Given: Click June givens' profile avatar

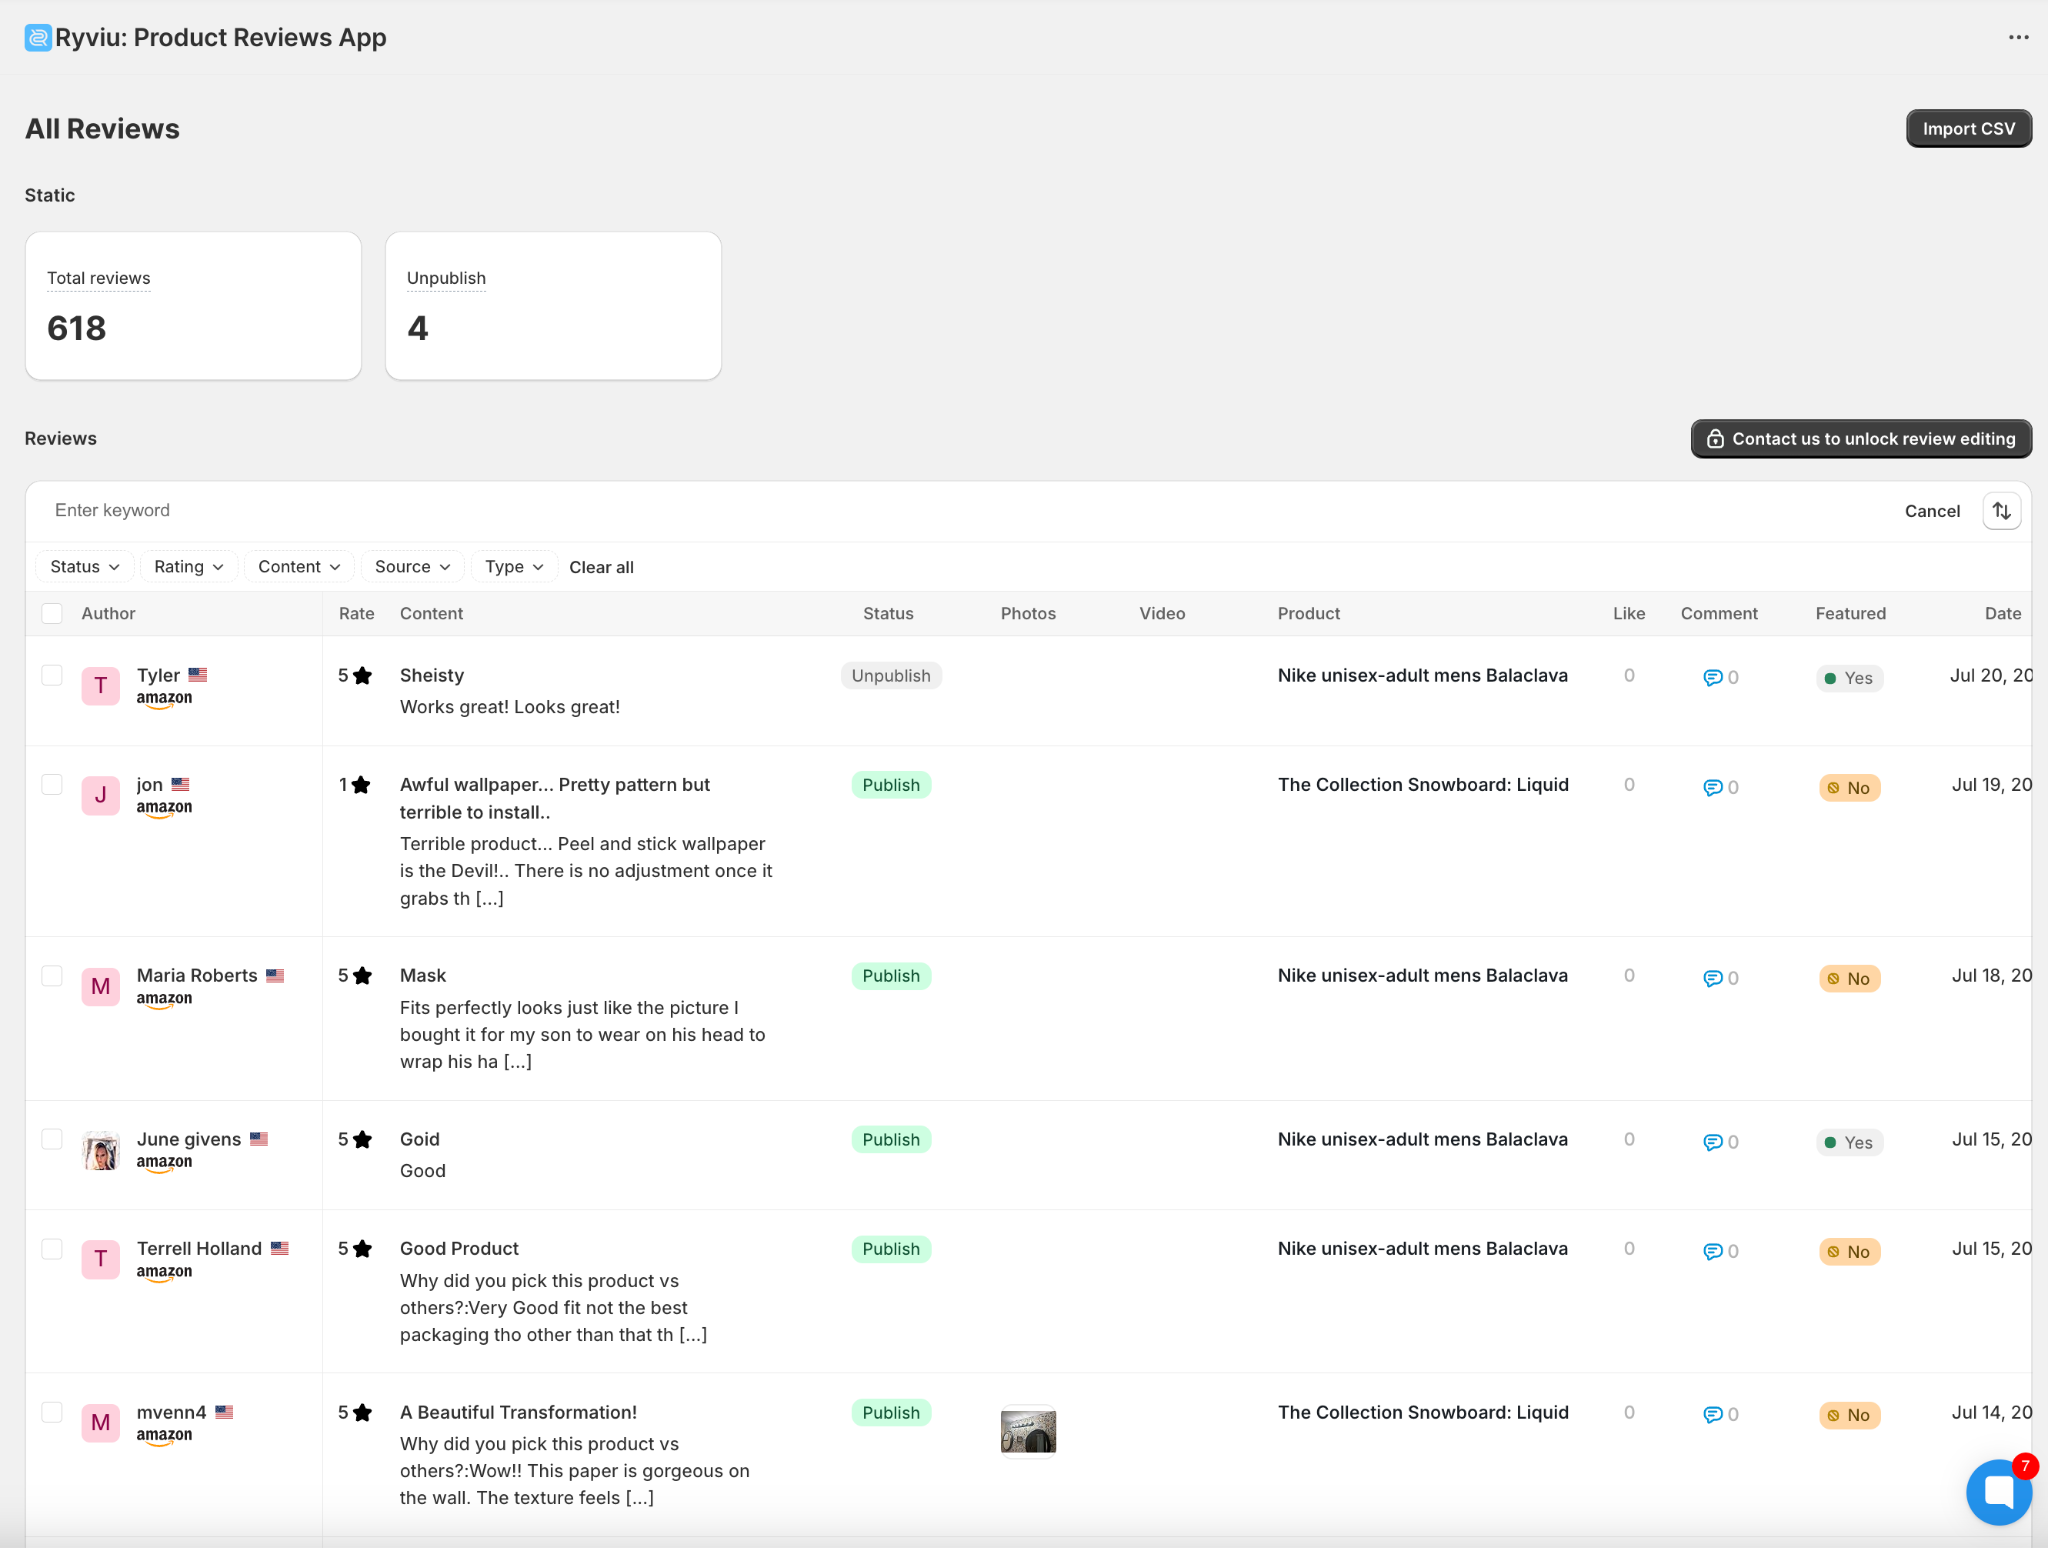Looking at the screenshot, I should pyautogui.click(x=100, y=1150).
